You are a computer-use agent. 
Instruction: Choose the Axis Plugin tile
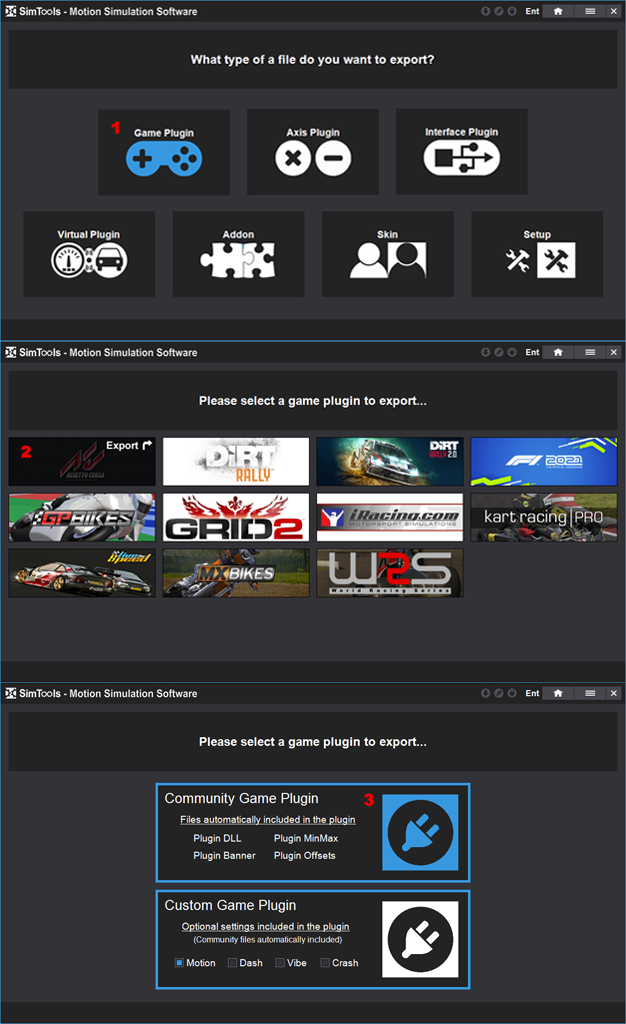tap(313, 152)
